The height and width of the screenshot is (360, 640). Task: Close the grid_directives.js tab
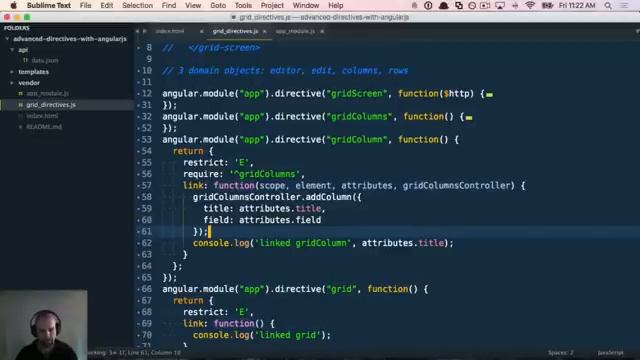[x=264, y=31]
